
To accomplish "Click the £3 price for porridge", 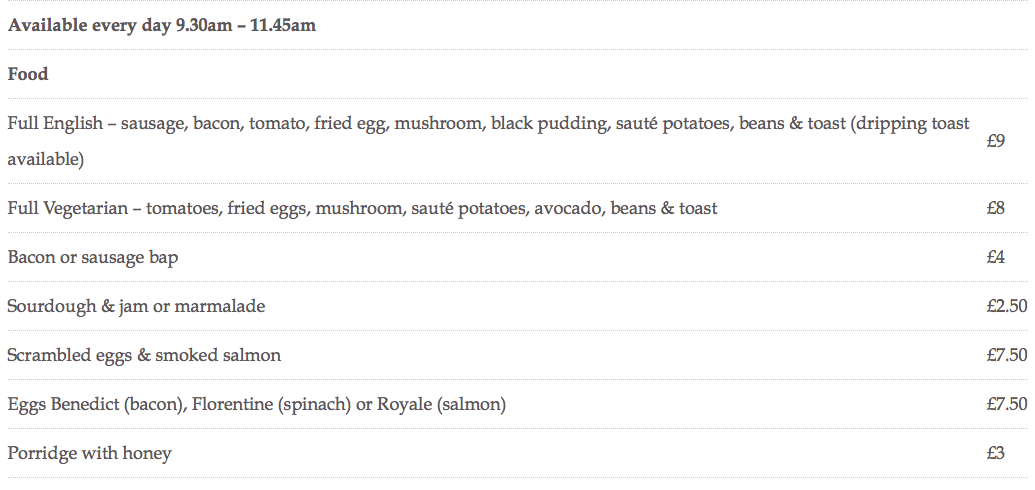I will pyautogui.click(x=995, y=453).
